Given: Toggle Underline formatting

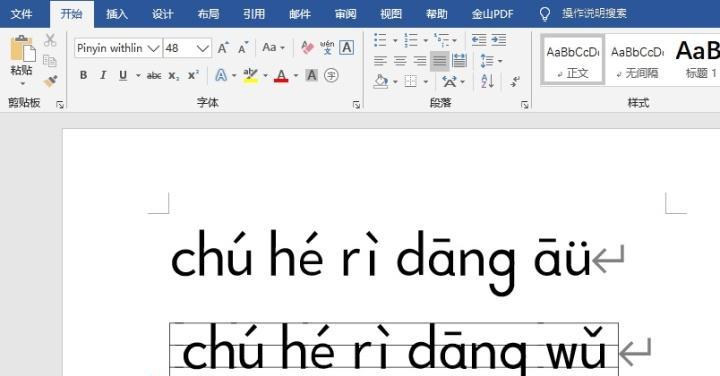Looking at the screenshot, I should (123, 75).
